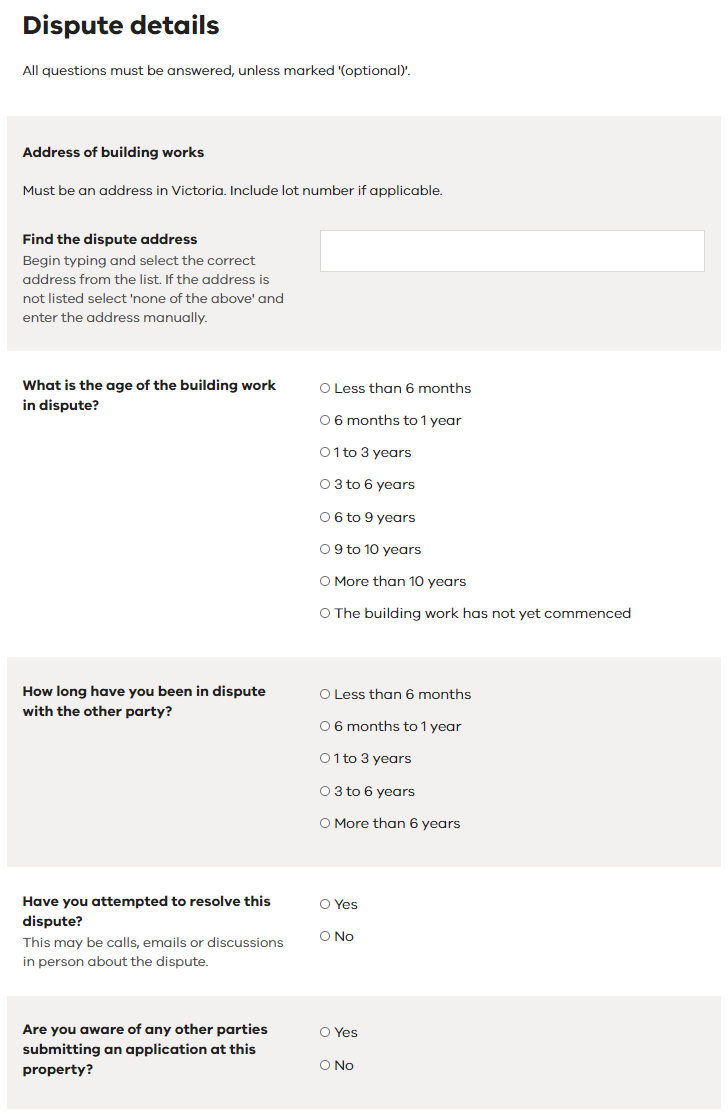
Task: Choose building work age '1 to 3 years'
Action: point(325,452)
